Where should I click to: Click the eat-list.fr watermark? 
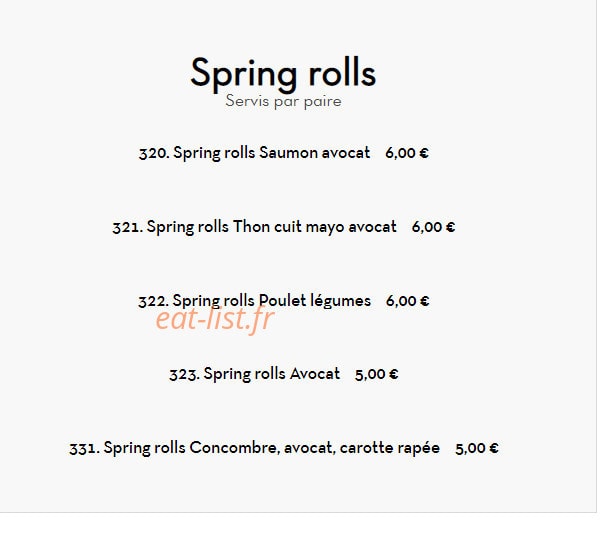(x=215, y=319)
